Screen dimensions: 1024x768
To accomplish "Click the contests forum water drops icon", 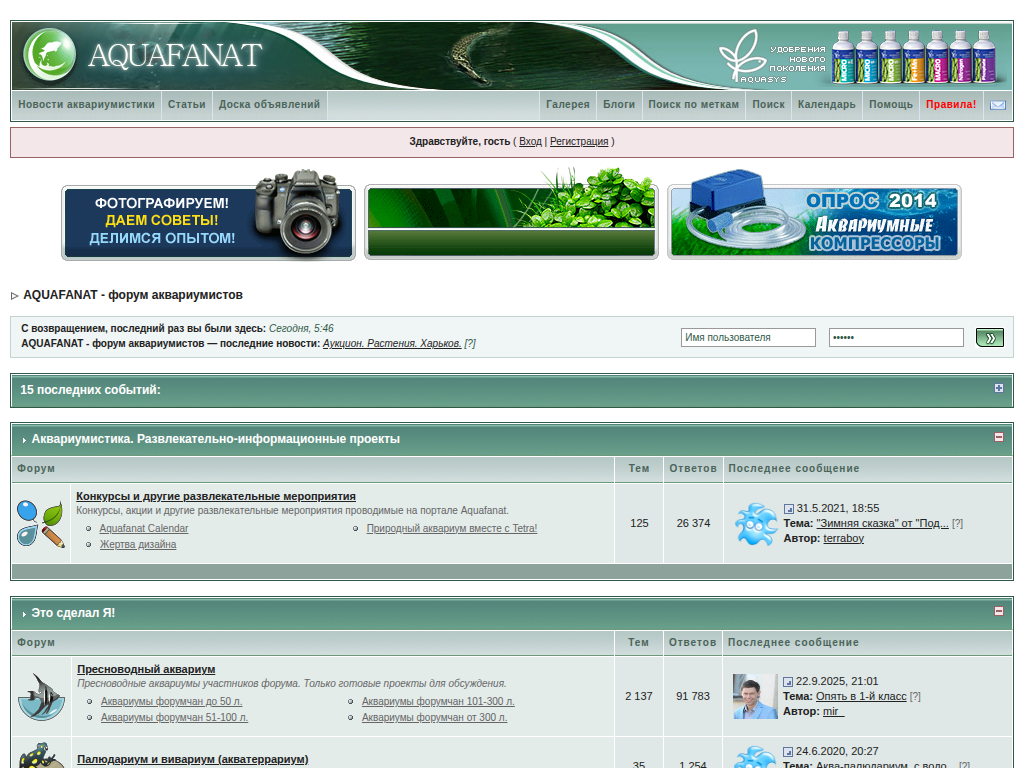I will (41, 523).
